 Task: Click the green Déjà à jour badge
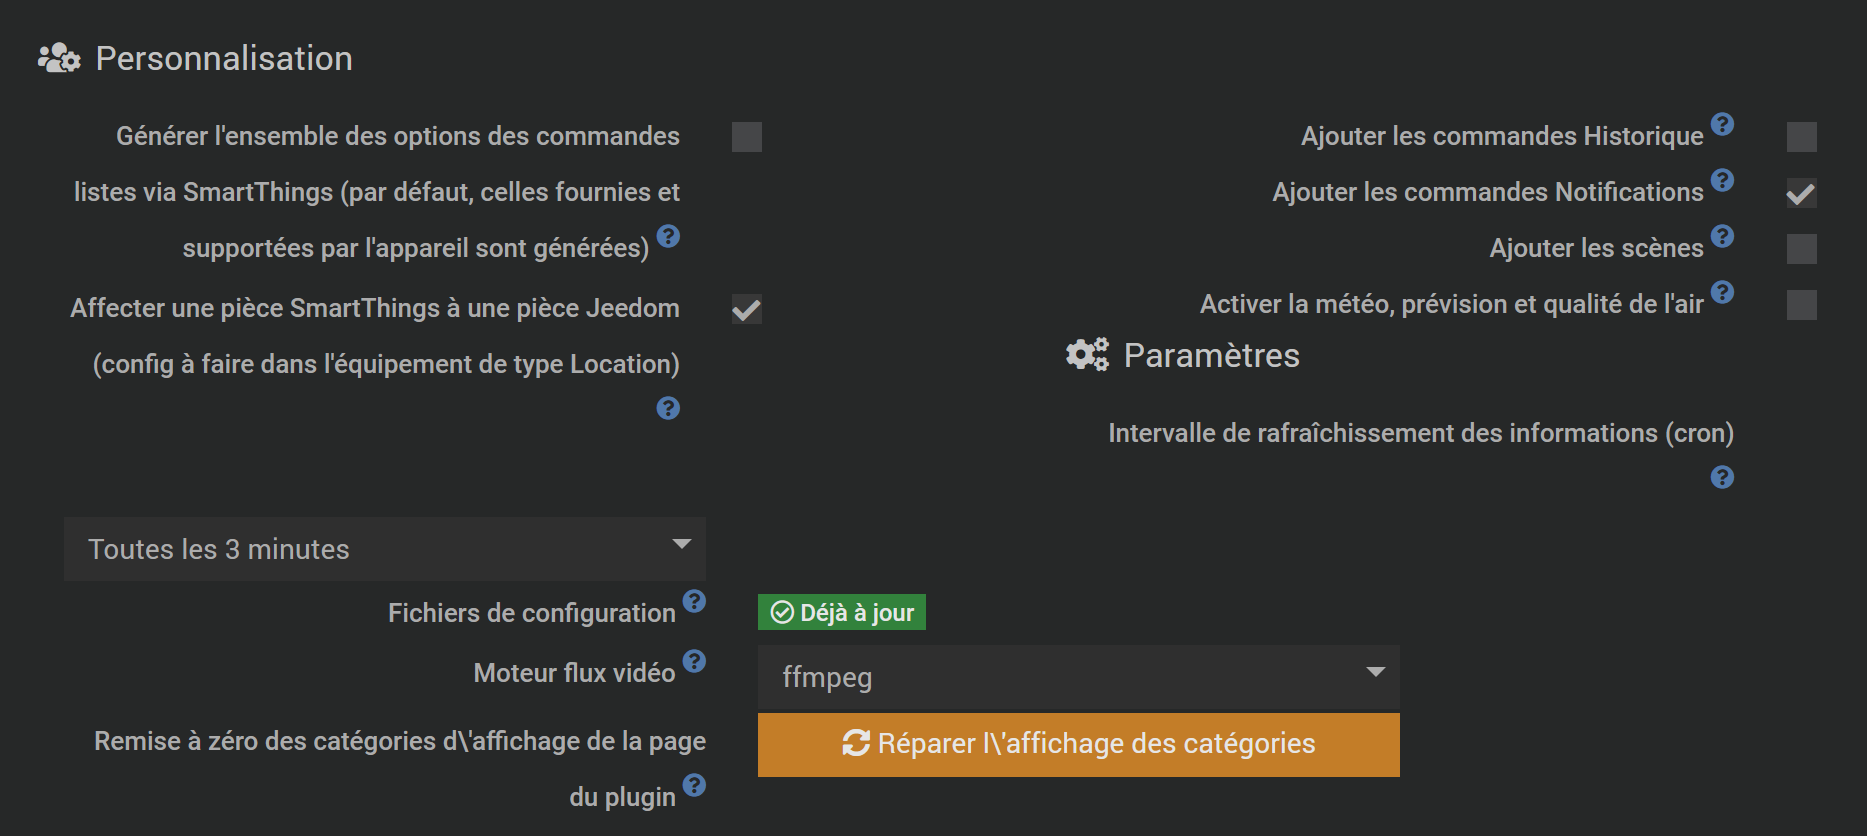[x=842, y=612]
